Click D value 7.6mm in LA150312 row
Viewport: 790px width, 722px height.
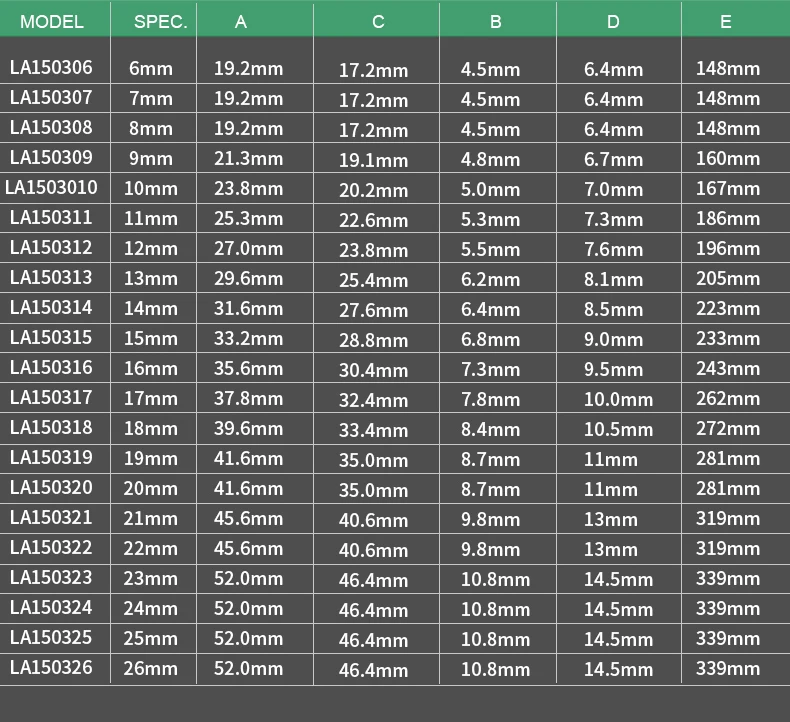tap(614, 249)
